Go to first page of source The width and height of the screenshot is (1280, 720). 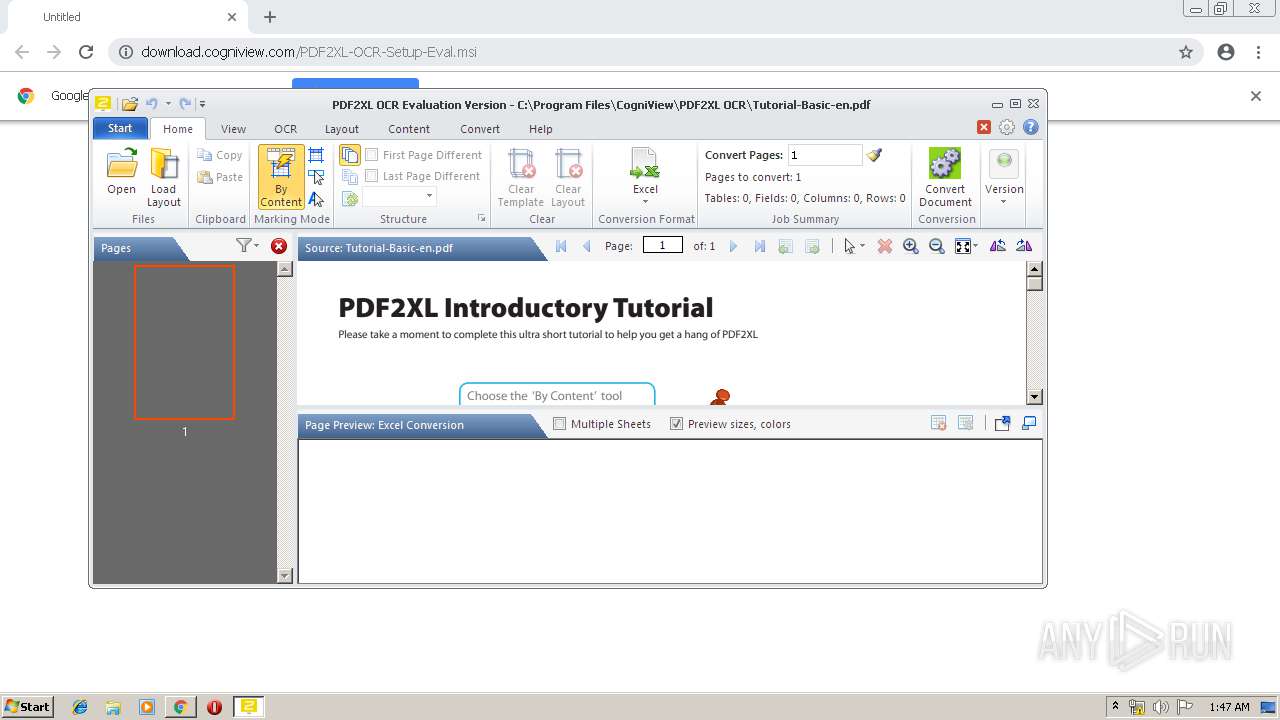tap(561, 246)
